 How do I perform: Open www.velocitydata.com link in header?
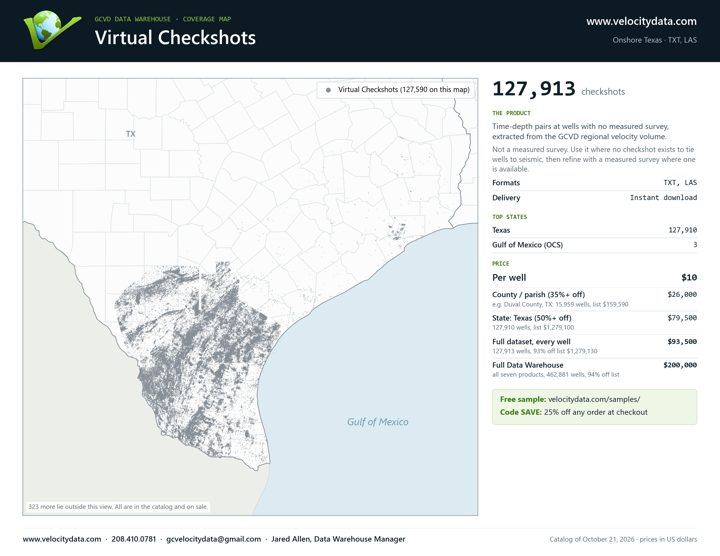click(x=641, y=22)
